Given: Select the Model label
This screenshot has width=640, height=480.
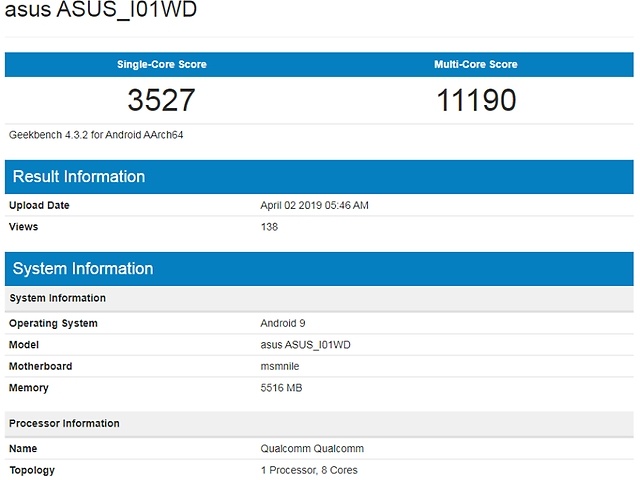Looking at the screenshot, I should click(24, 345).
